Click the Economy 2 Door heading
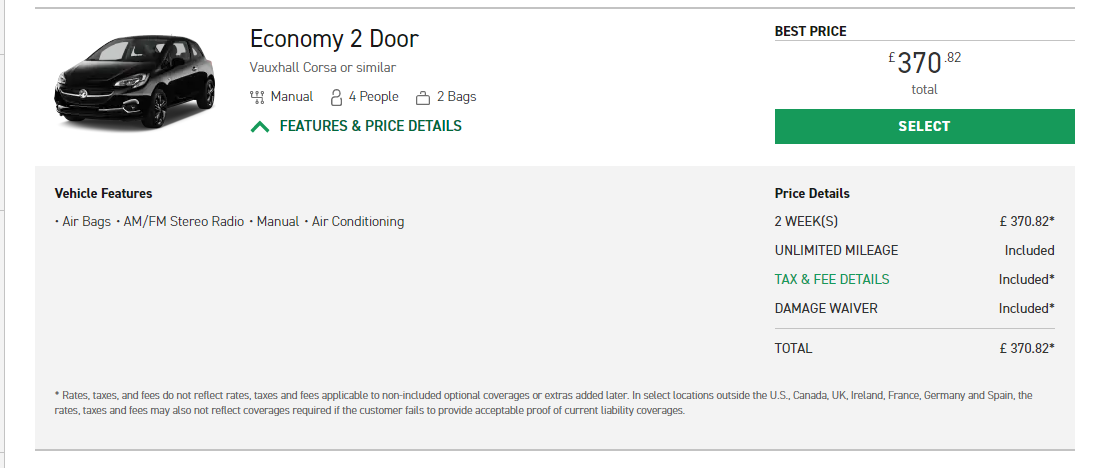The width and height of the screenshot is (1101, 468). 334,39
